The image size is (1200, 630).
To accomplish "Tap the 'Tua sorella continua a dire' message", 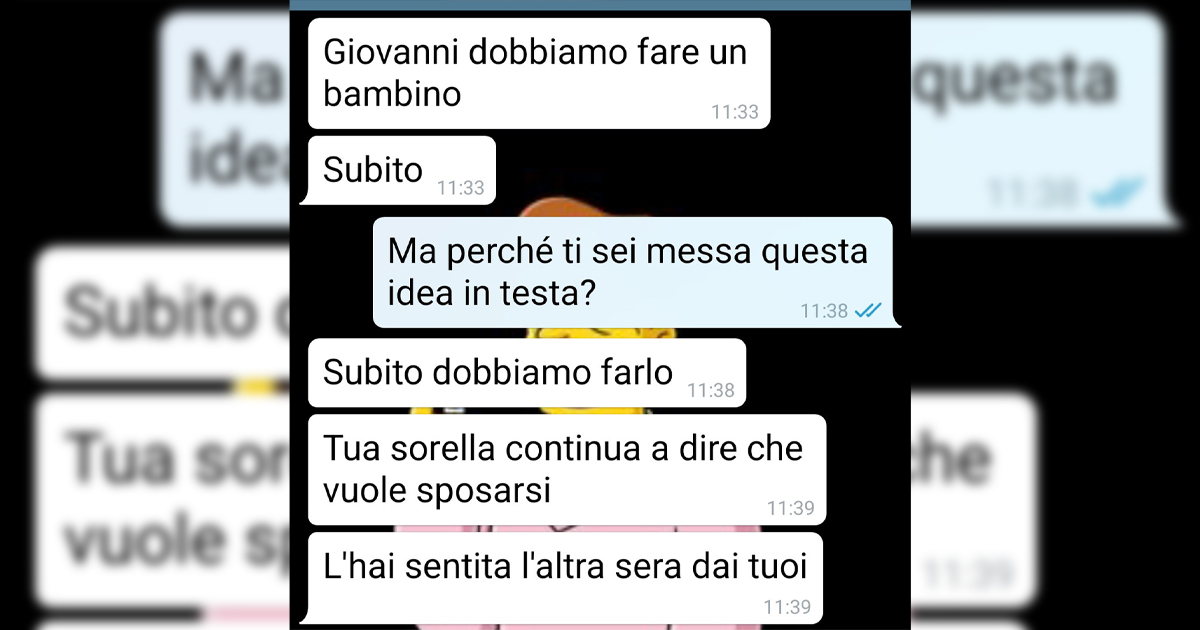I will coord(567,470).
